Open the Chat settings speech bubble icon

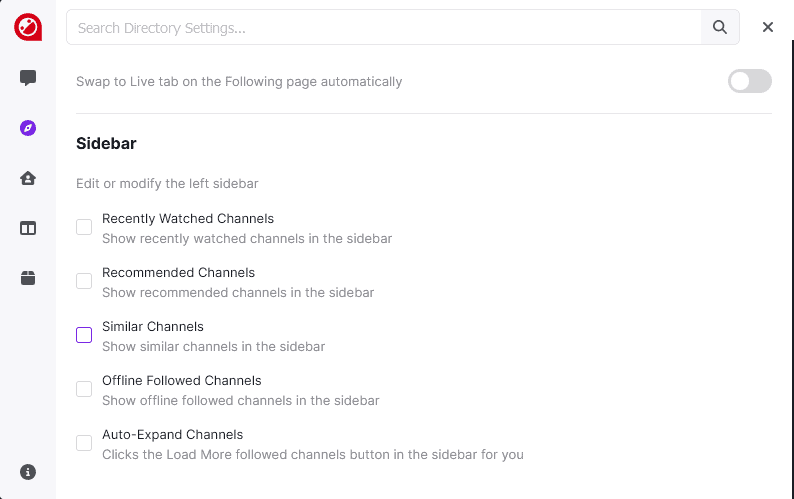28,78
